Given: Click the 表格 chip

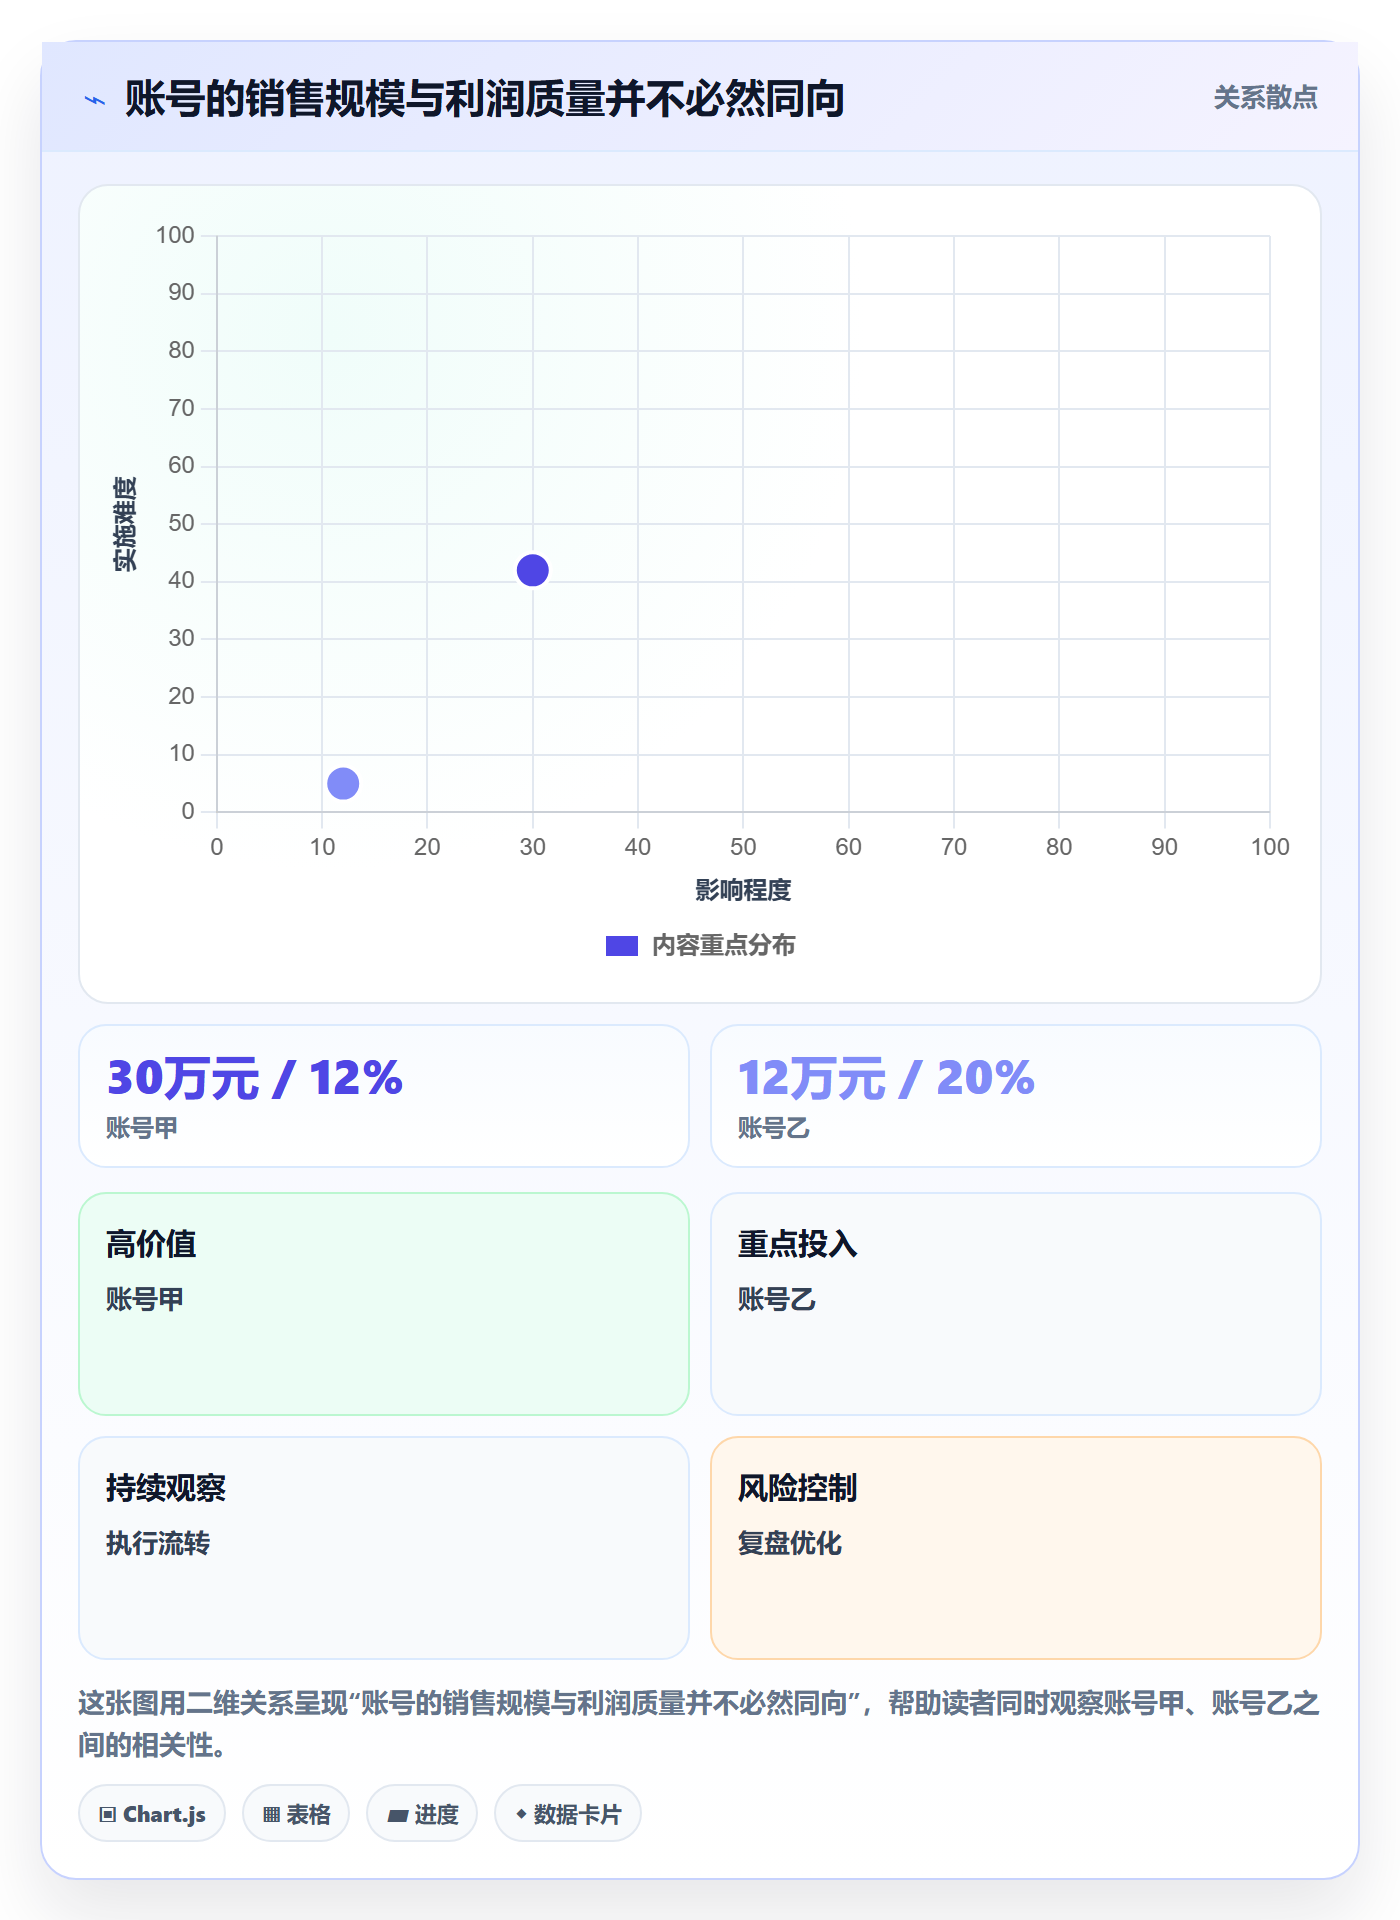Looking at the screenshot, I should pos(296,1814).
